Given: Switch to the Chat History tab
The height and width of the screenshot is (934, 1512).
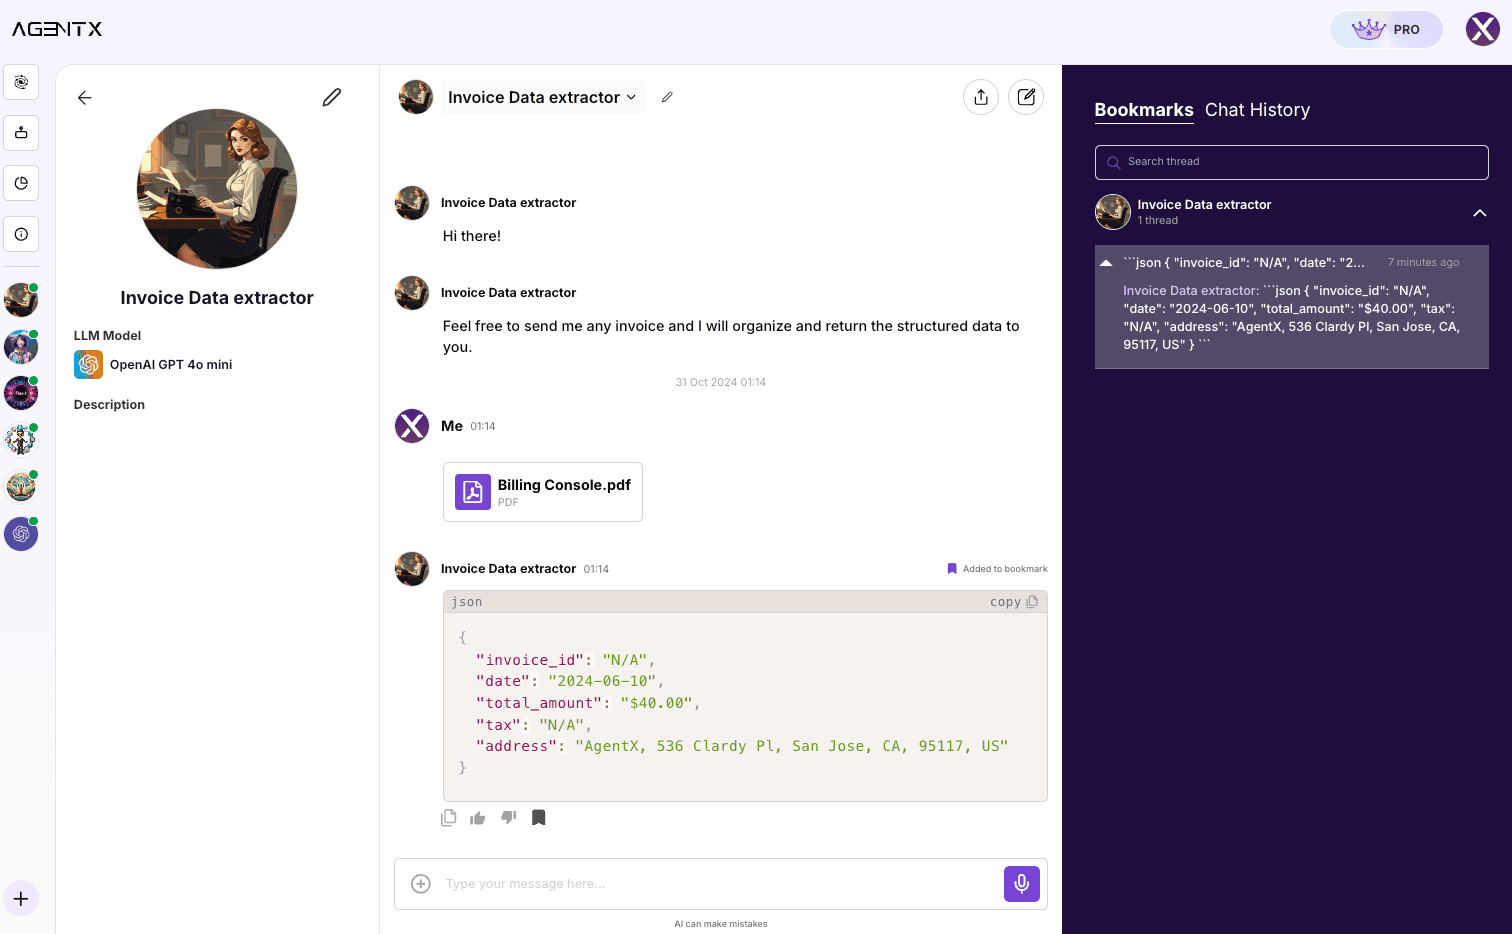Looking at the screenshot, I should click(1257, 110).
